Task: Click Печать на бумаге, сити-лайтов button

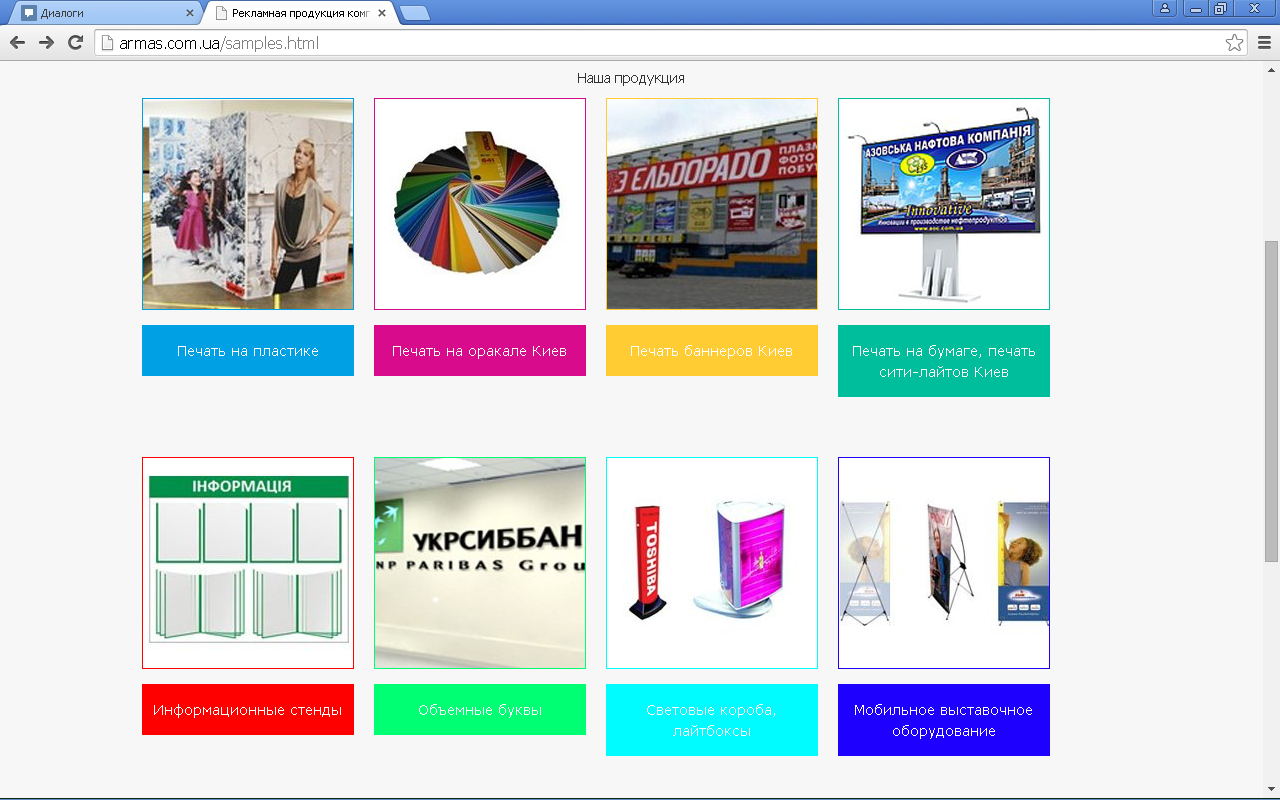Action: click(944, 361)
